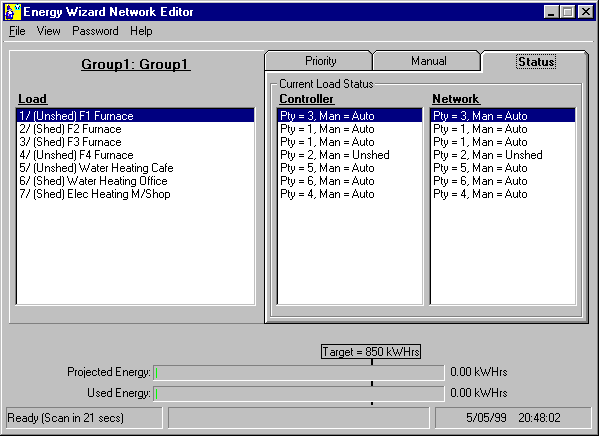
Task: Click the Energy Wizard title bar app icon
Action: click(x=12, y=11)
